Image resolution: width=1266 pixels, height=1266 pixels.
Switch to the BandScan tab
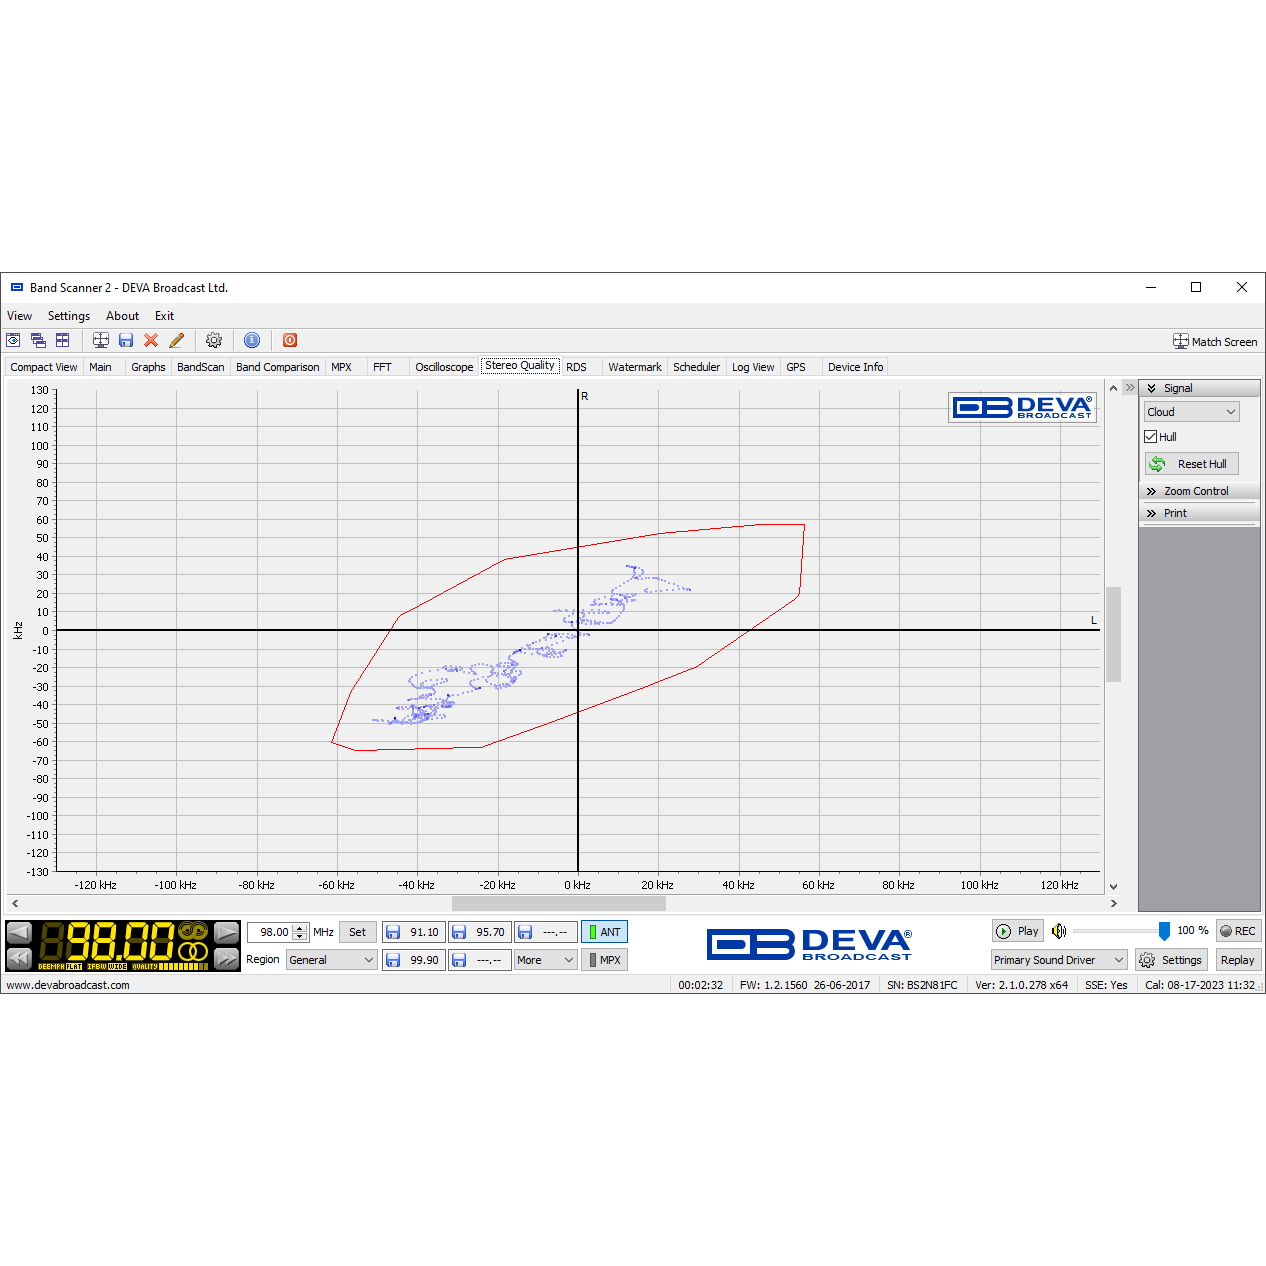200,367
